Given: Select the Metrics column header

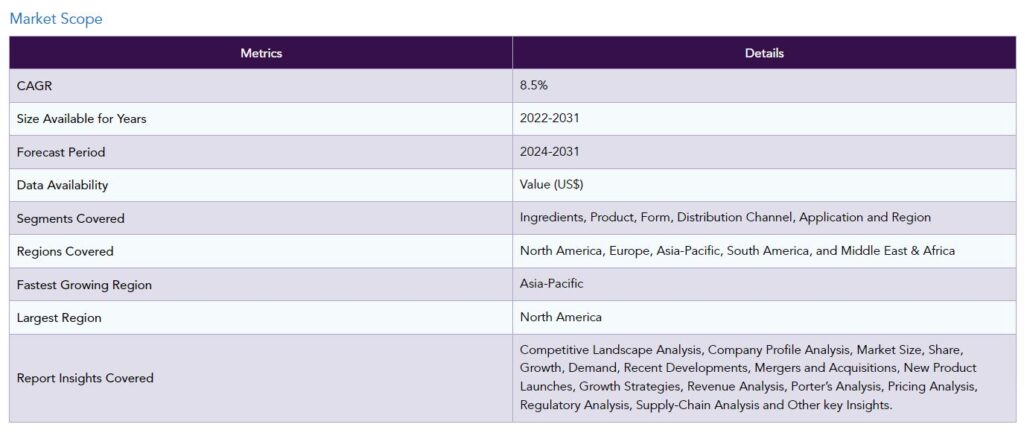Looking at the screenshot, I should pos(261,53).
